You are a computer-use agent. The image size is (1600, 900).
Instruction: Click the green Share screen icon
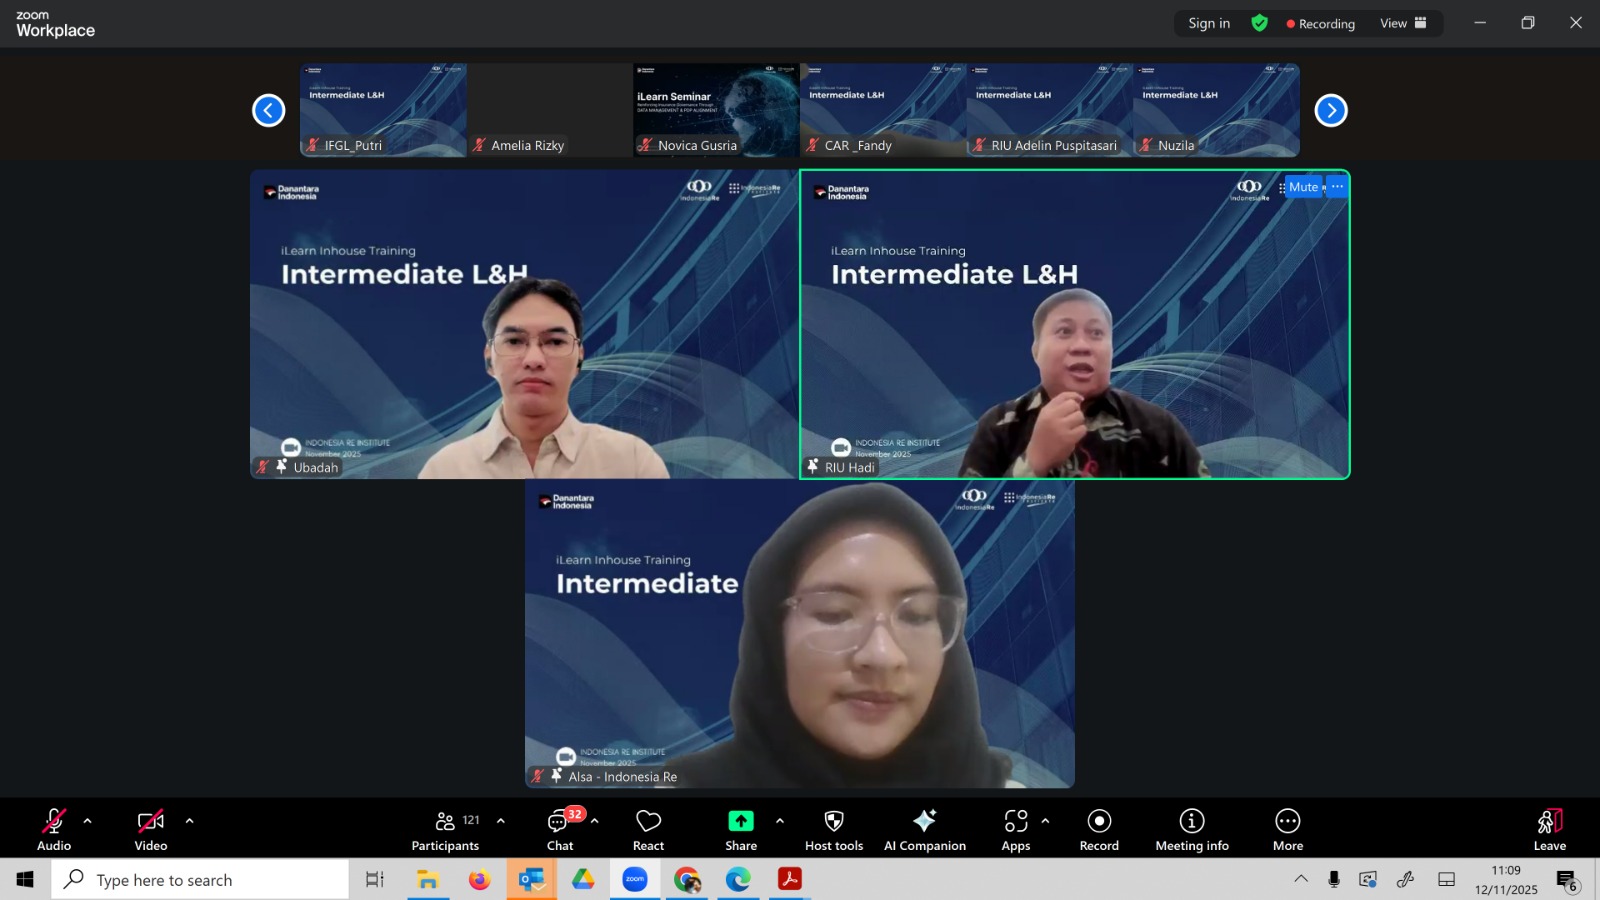click(x=740, y=821)
